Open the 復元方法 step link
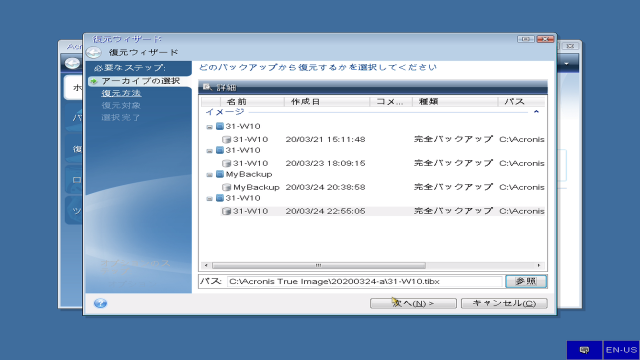Screen dimensions: 640x360 [121, 93]
